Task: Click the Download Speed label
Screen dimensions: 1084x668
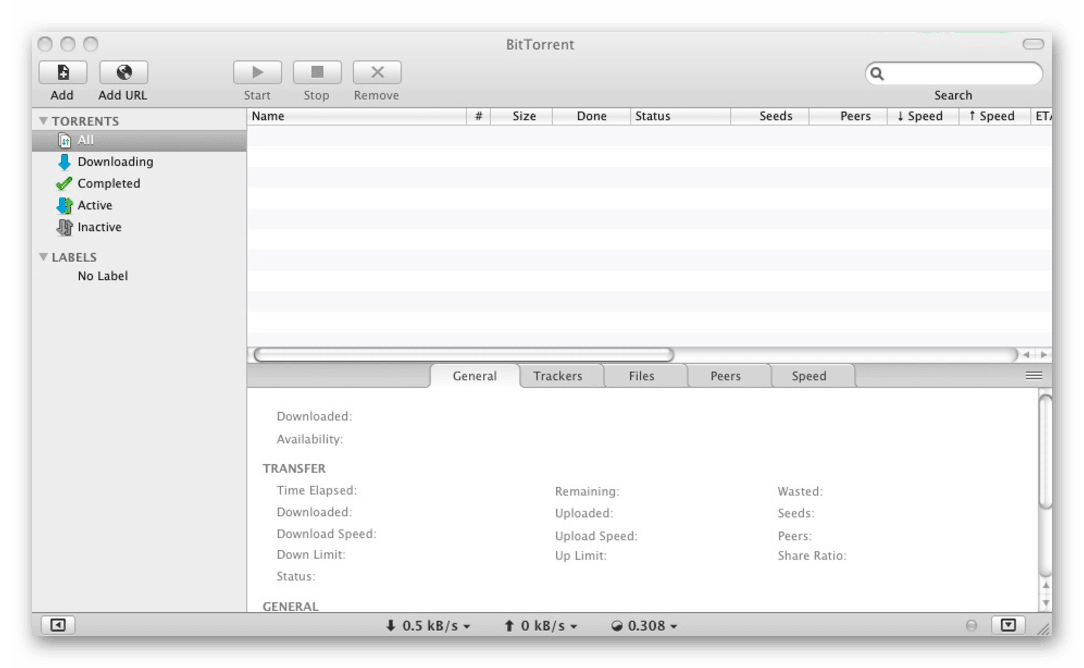Action: click(326, 534)
